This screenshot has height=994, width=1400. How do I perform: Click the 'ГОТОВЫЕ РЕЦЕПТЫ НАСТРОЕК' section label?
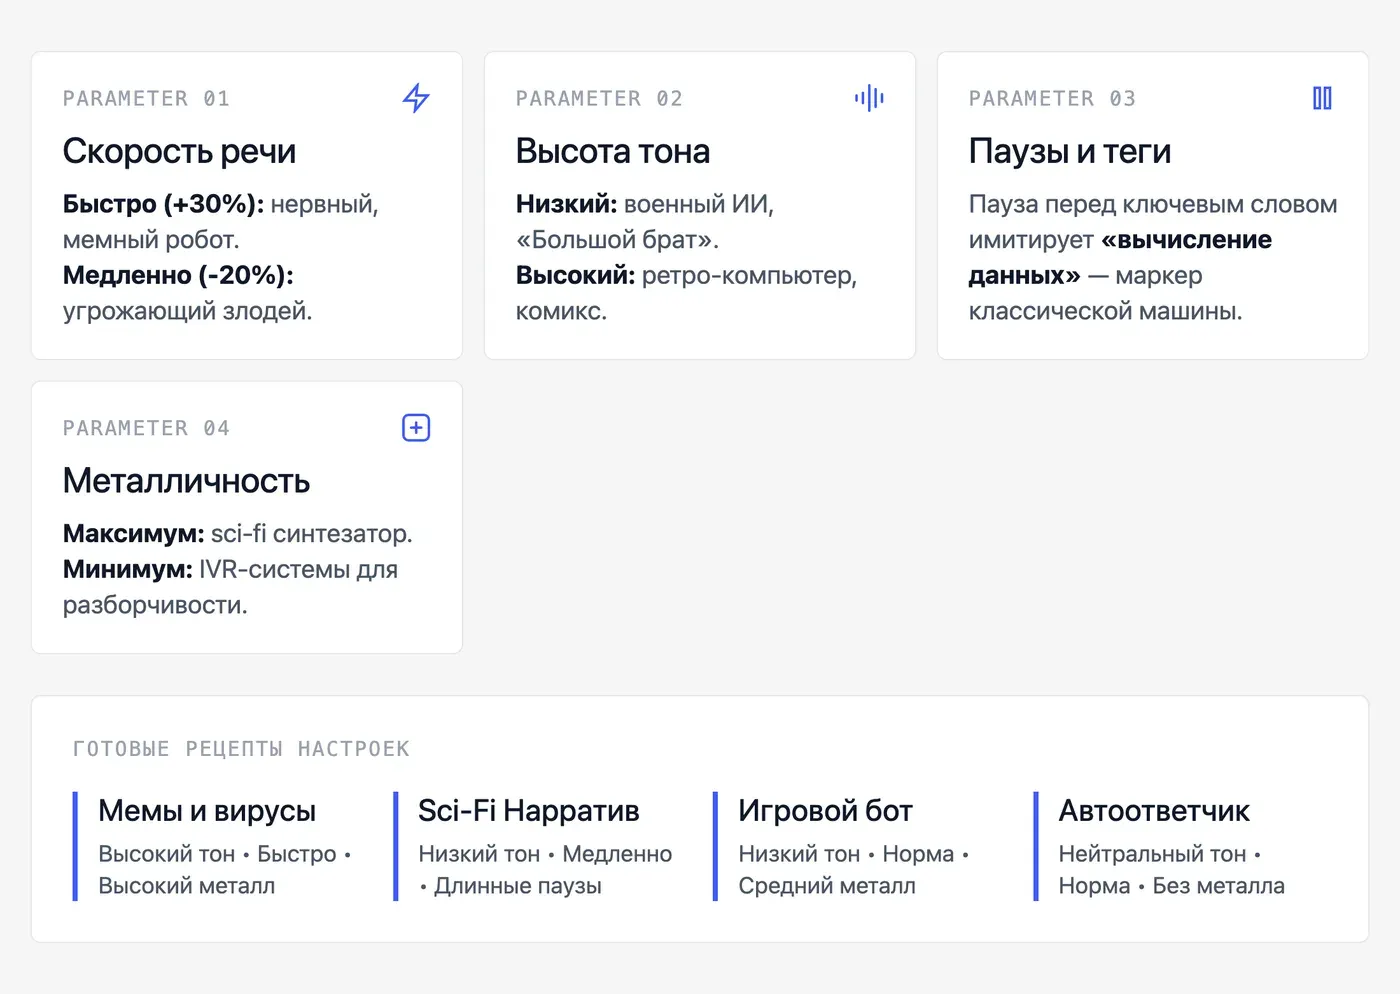pos(241,749)
